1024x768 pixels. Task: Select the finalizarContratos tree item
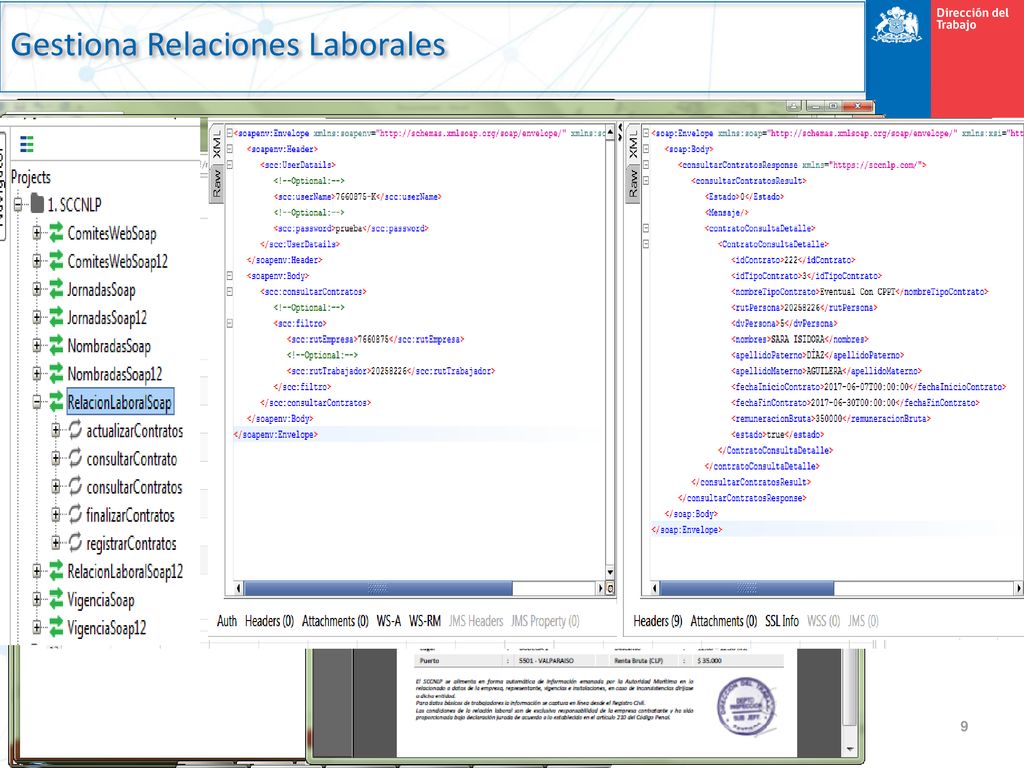[x=130, y=515]
